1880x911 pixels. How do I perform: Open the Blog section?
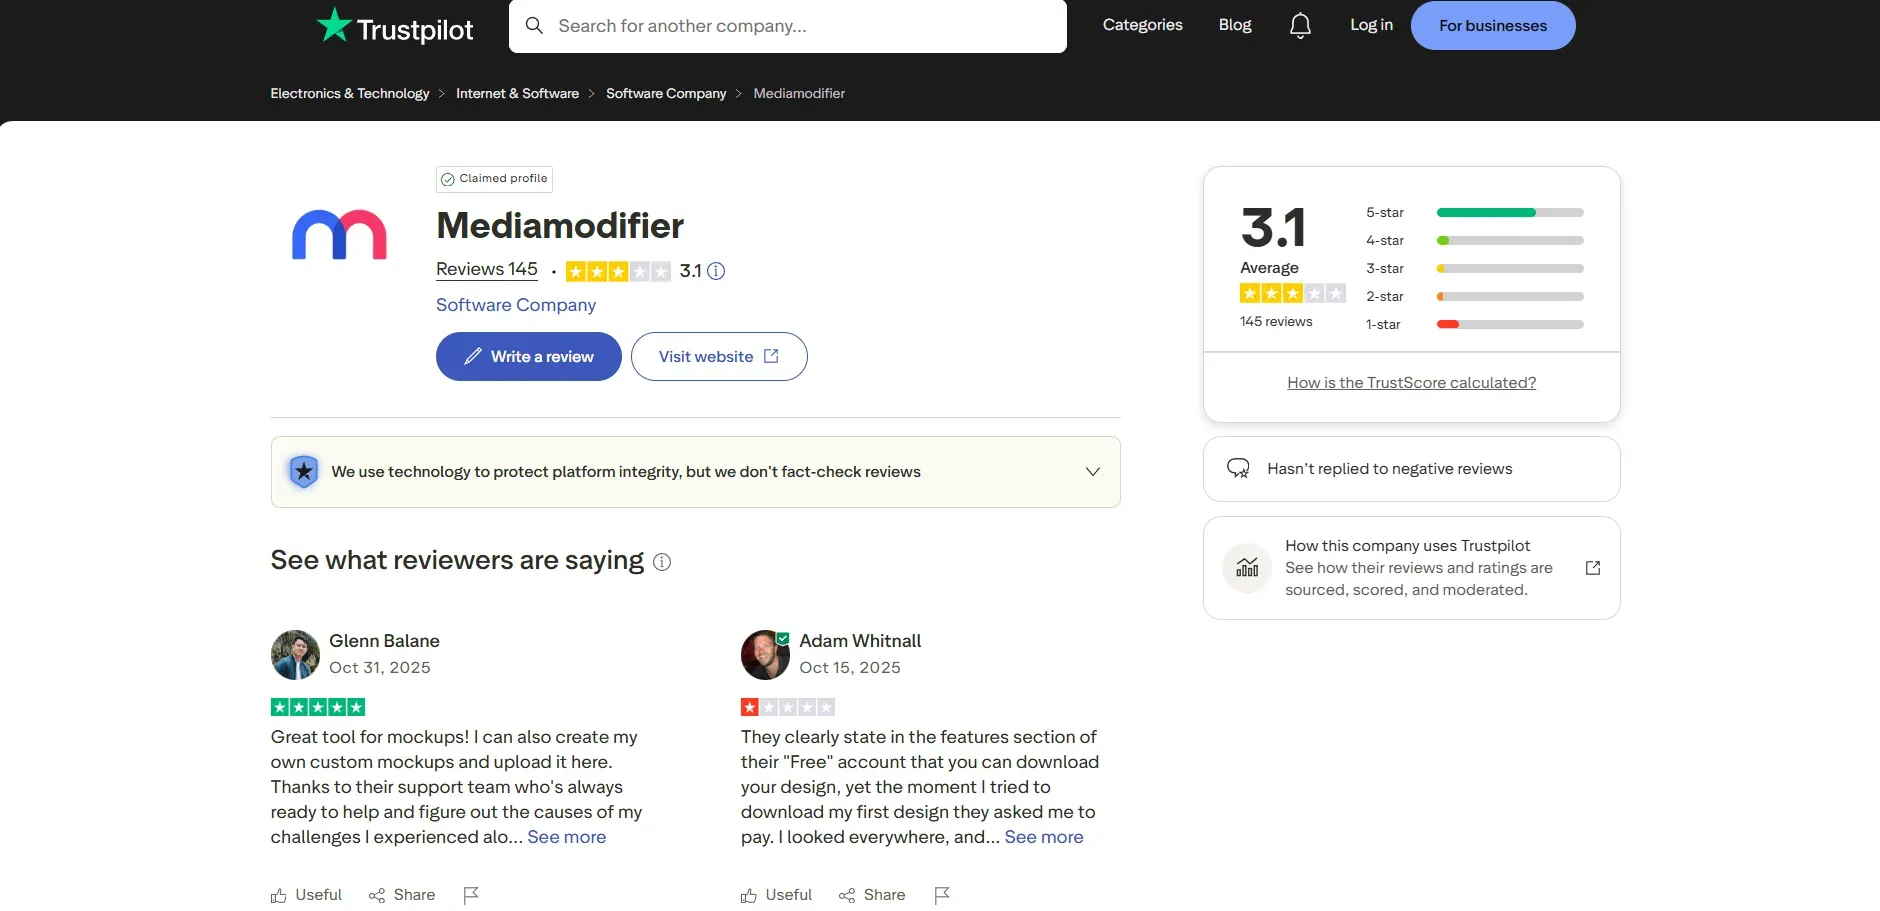click(x=1234, y=24)
